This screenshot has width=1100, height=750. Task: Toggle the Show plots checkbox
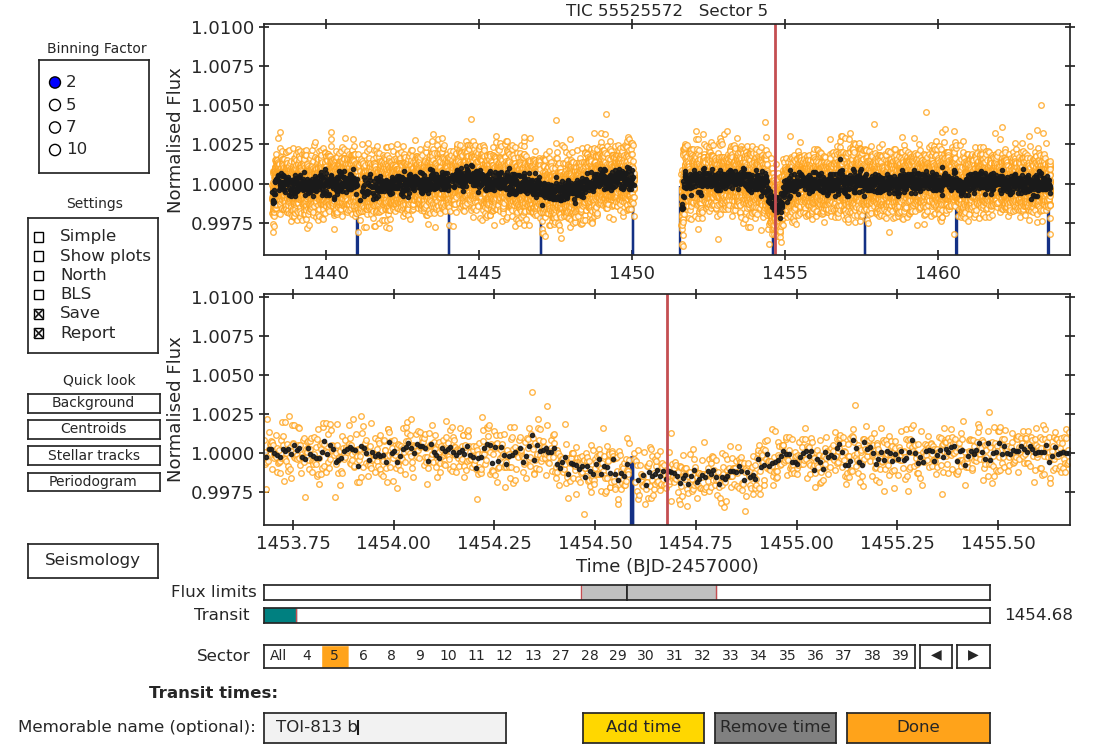pos(39,256)
